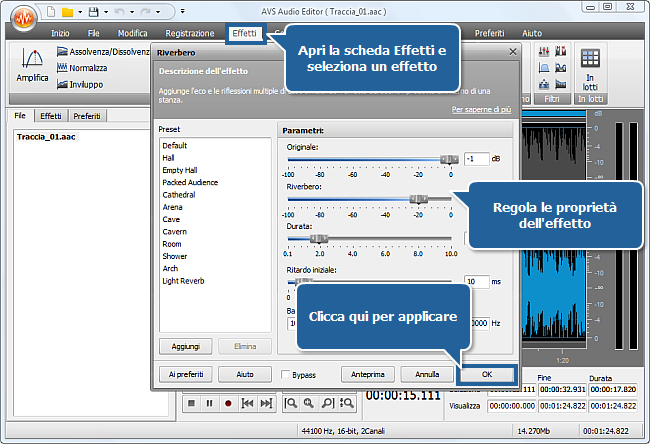This screenshot has width=650, height=444.
Task: Toggle the Bypass checkbox
Action: pyautogui.click(x=285, y=374)
